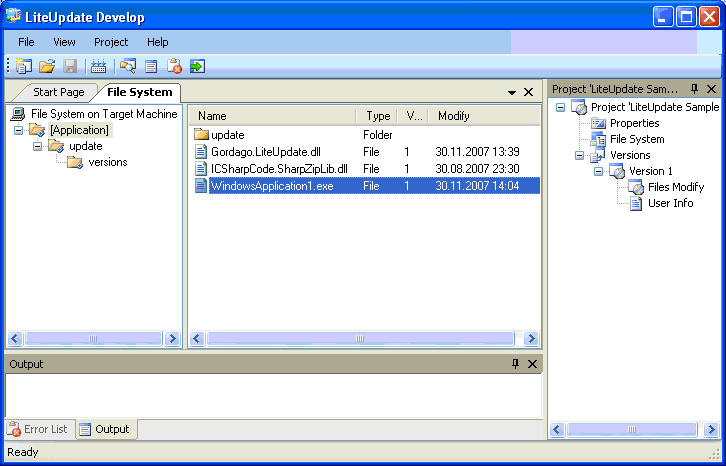Collapse the [Application] folder tree node
The height and width of the screenshot is (466, 726).
tap(19, 130)
